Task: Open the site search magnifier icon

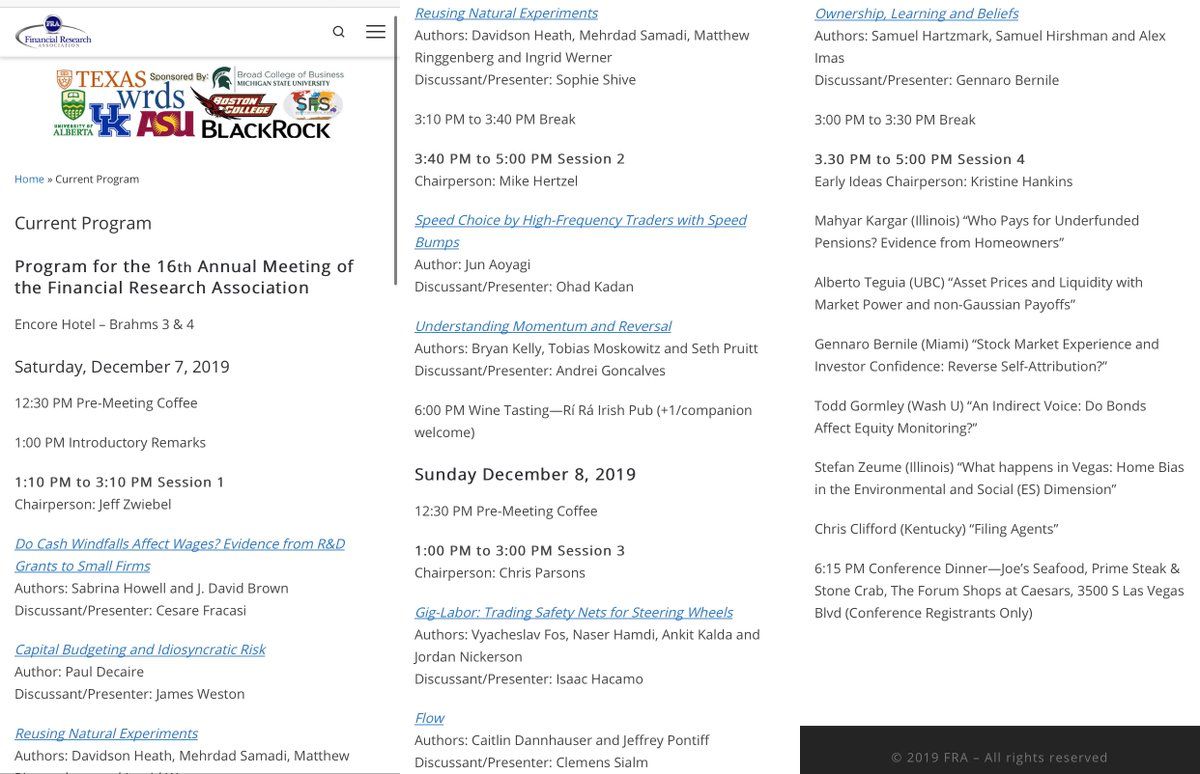Action: coord(339,32)
